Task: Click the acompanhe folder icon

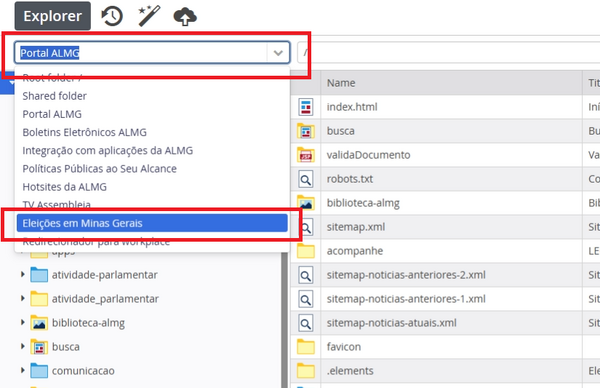Action: 306,251
